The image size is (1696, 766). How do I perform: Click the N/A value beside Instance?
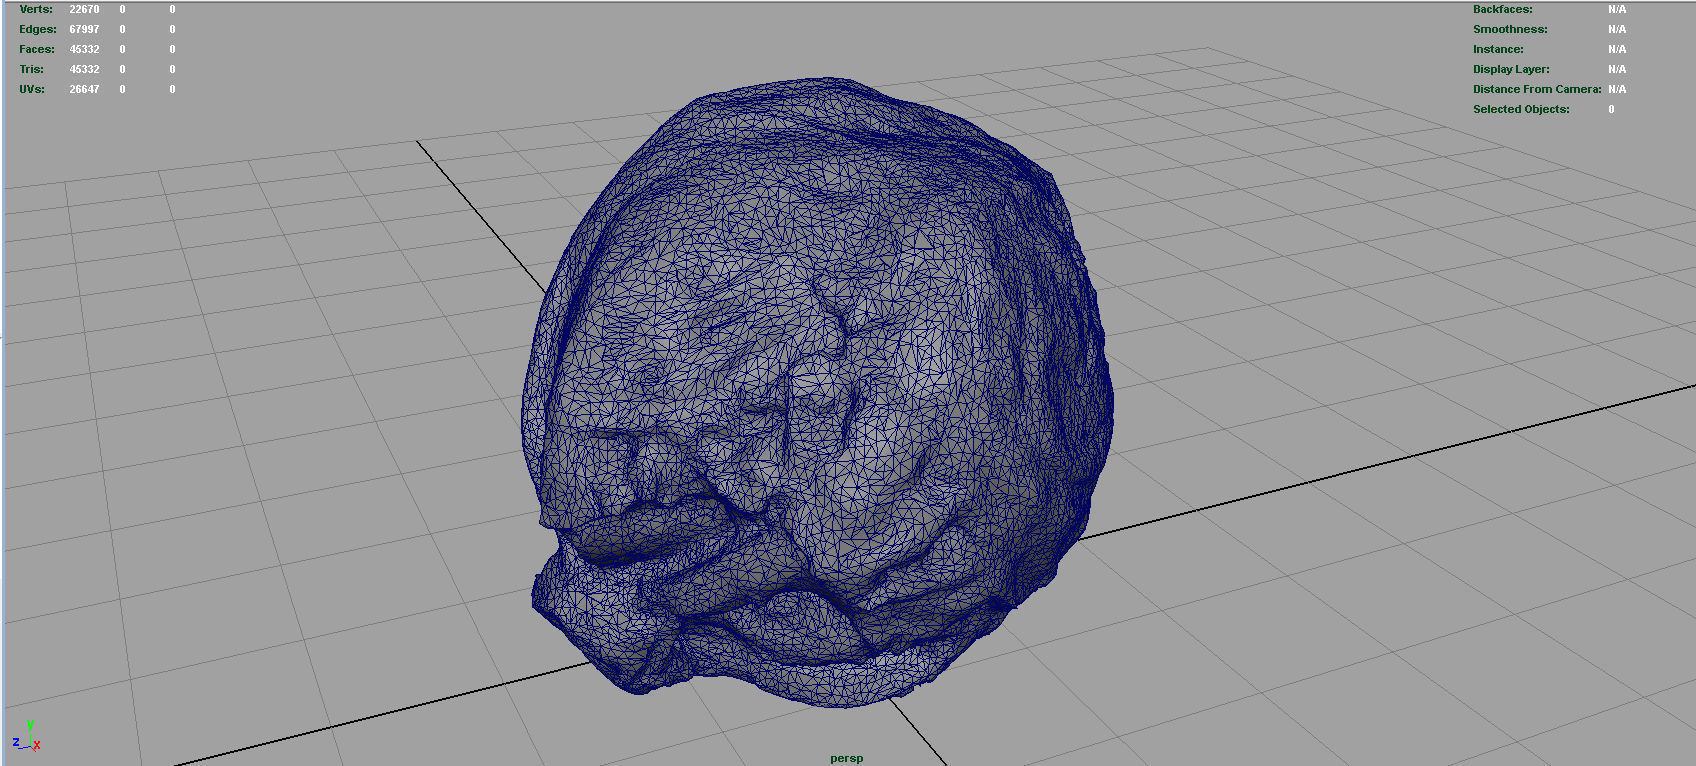click(x=1617, y=49)
